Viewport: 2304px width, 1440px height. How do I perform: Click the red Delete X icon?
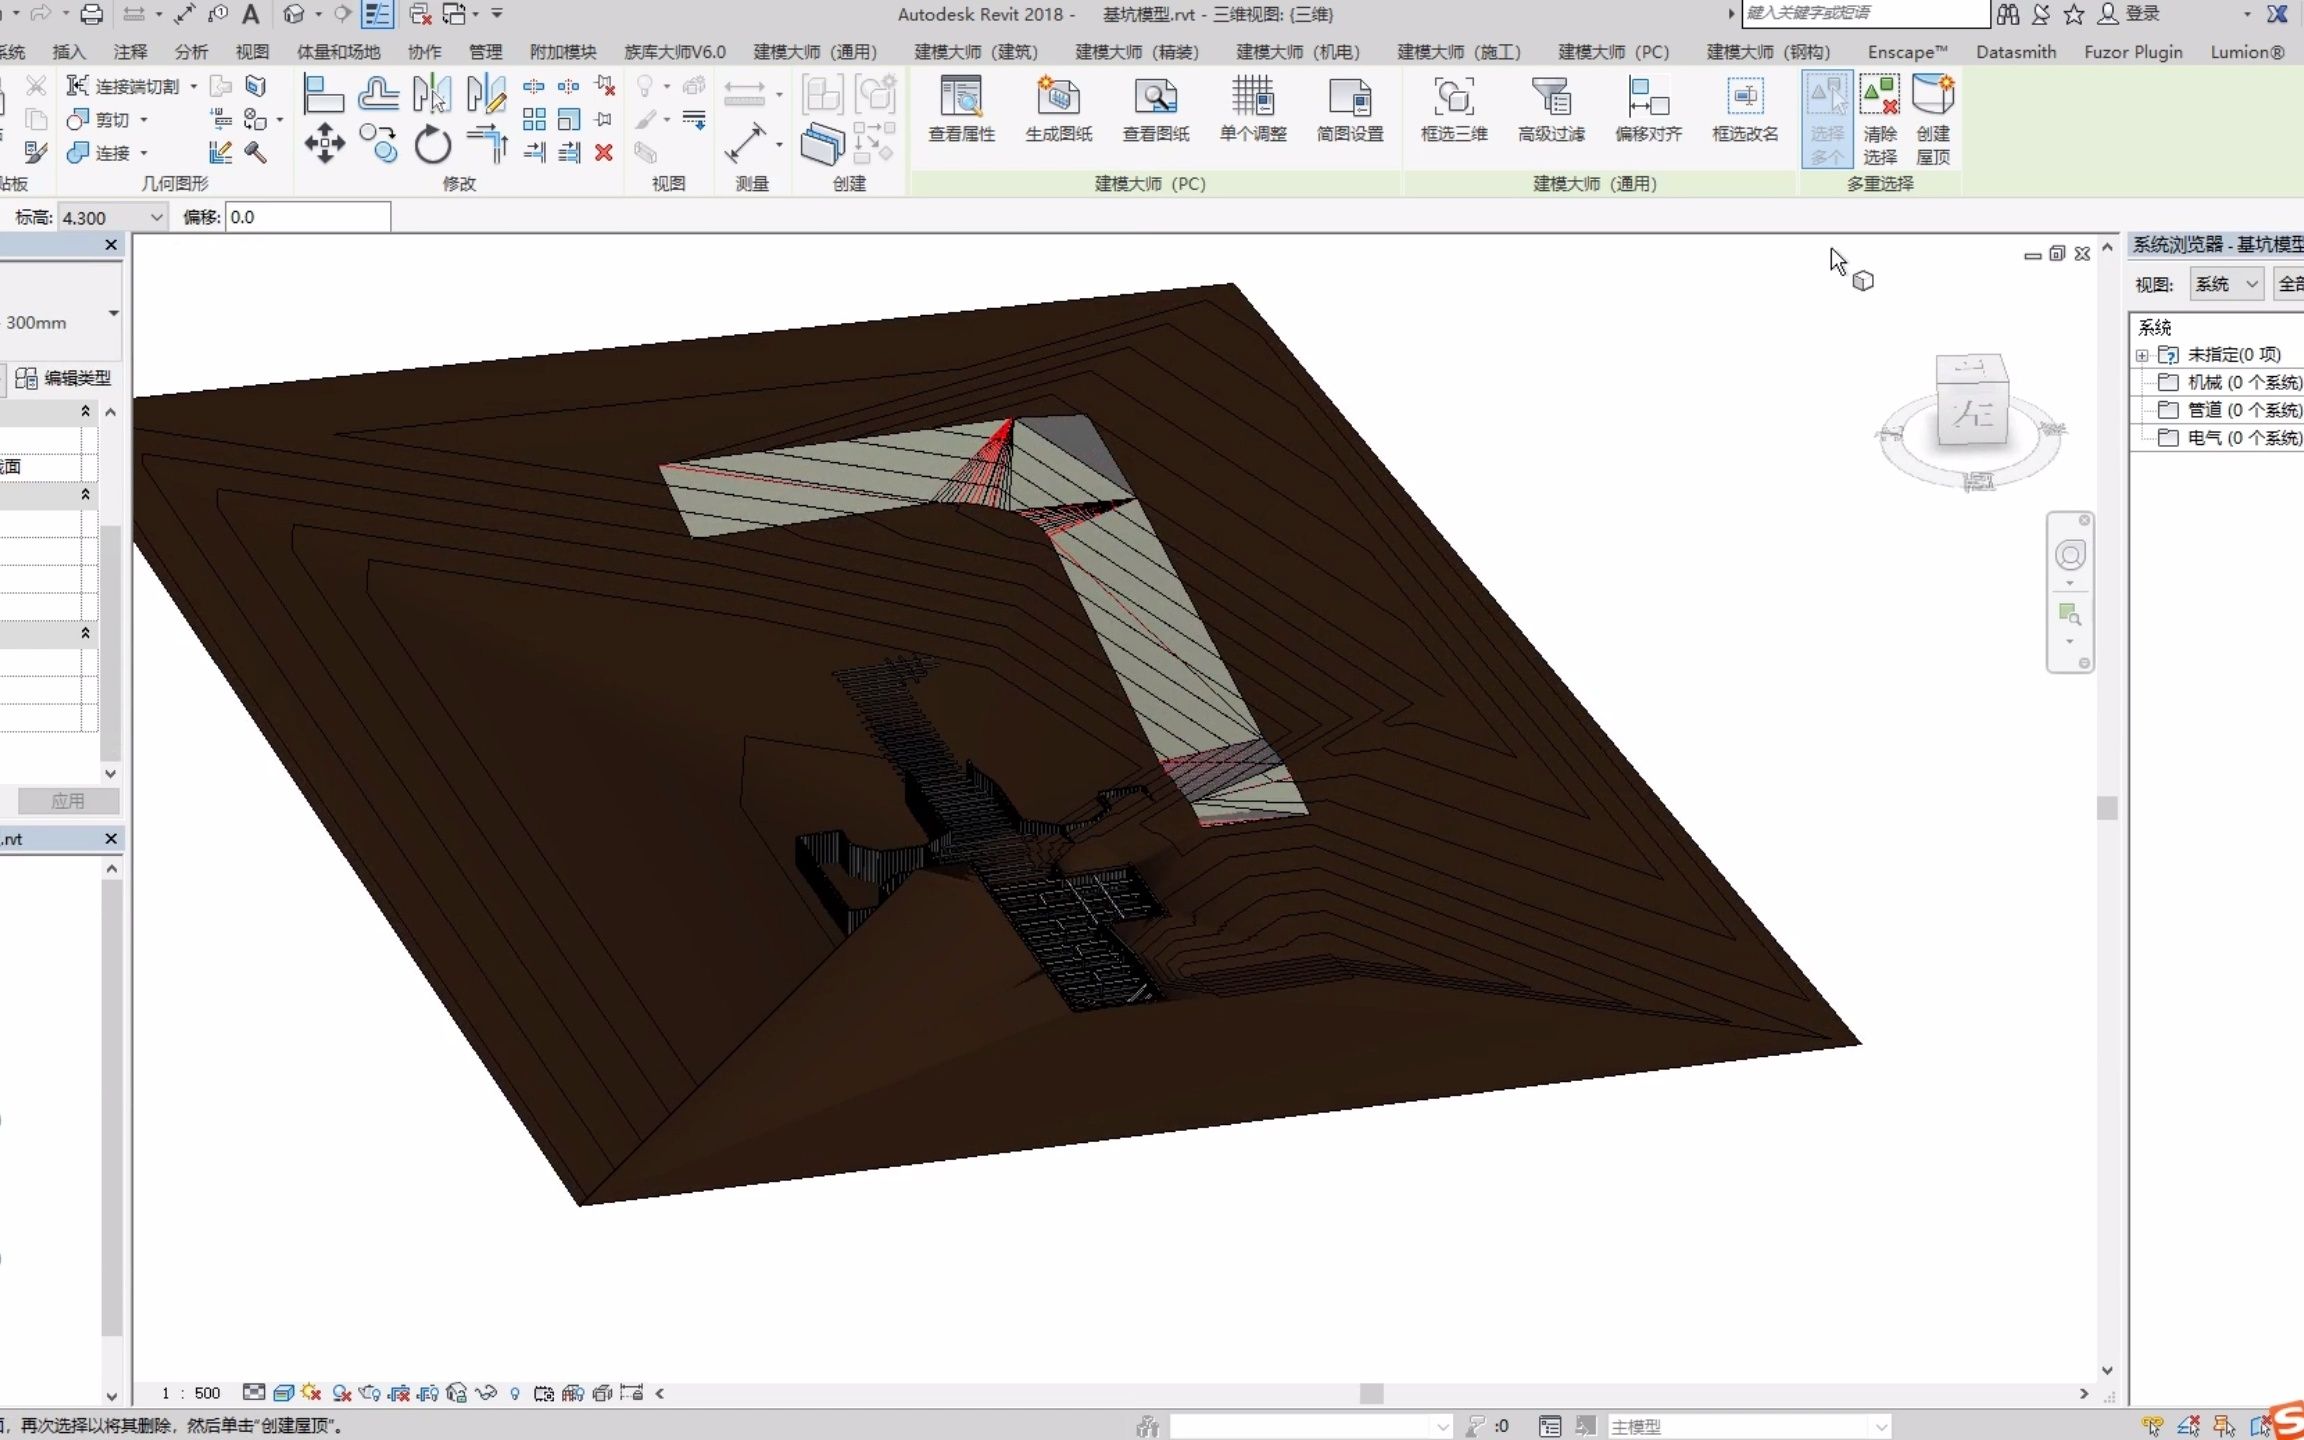tap(604, 152)
